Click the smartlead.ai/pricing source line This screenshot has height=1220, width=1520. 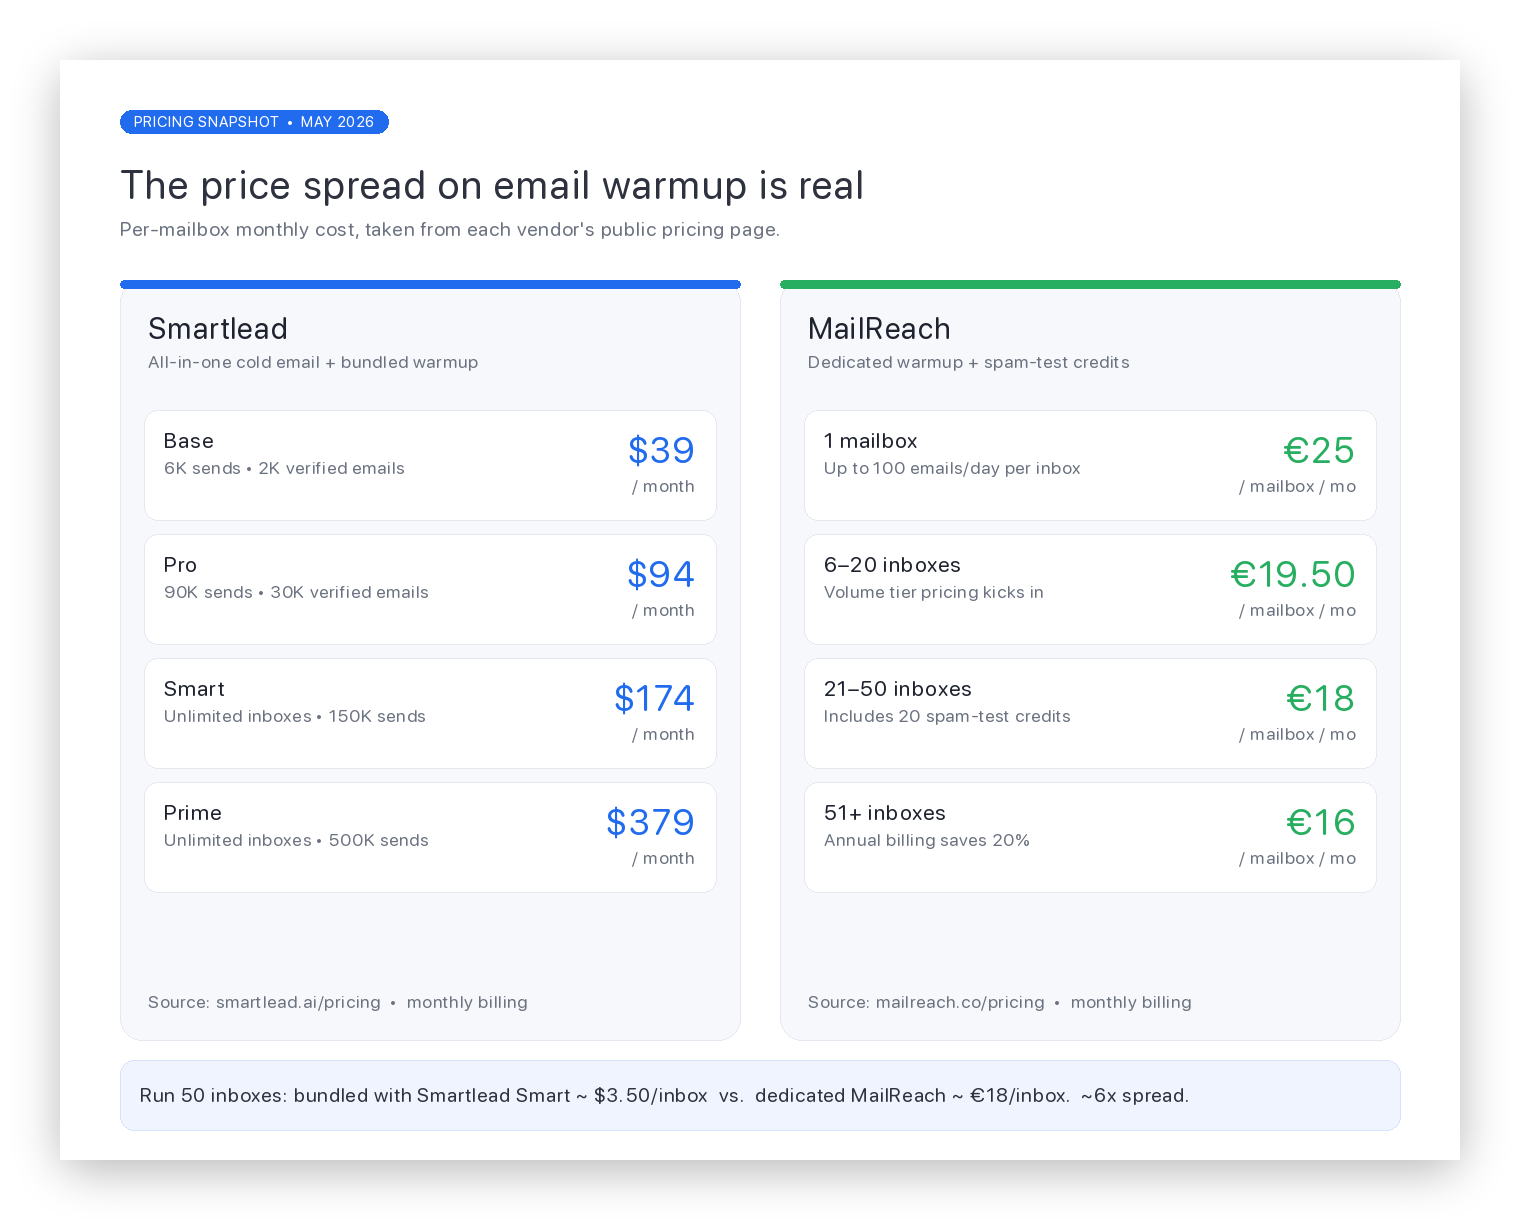338,1002
